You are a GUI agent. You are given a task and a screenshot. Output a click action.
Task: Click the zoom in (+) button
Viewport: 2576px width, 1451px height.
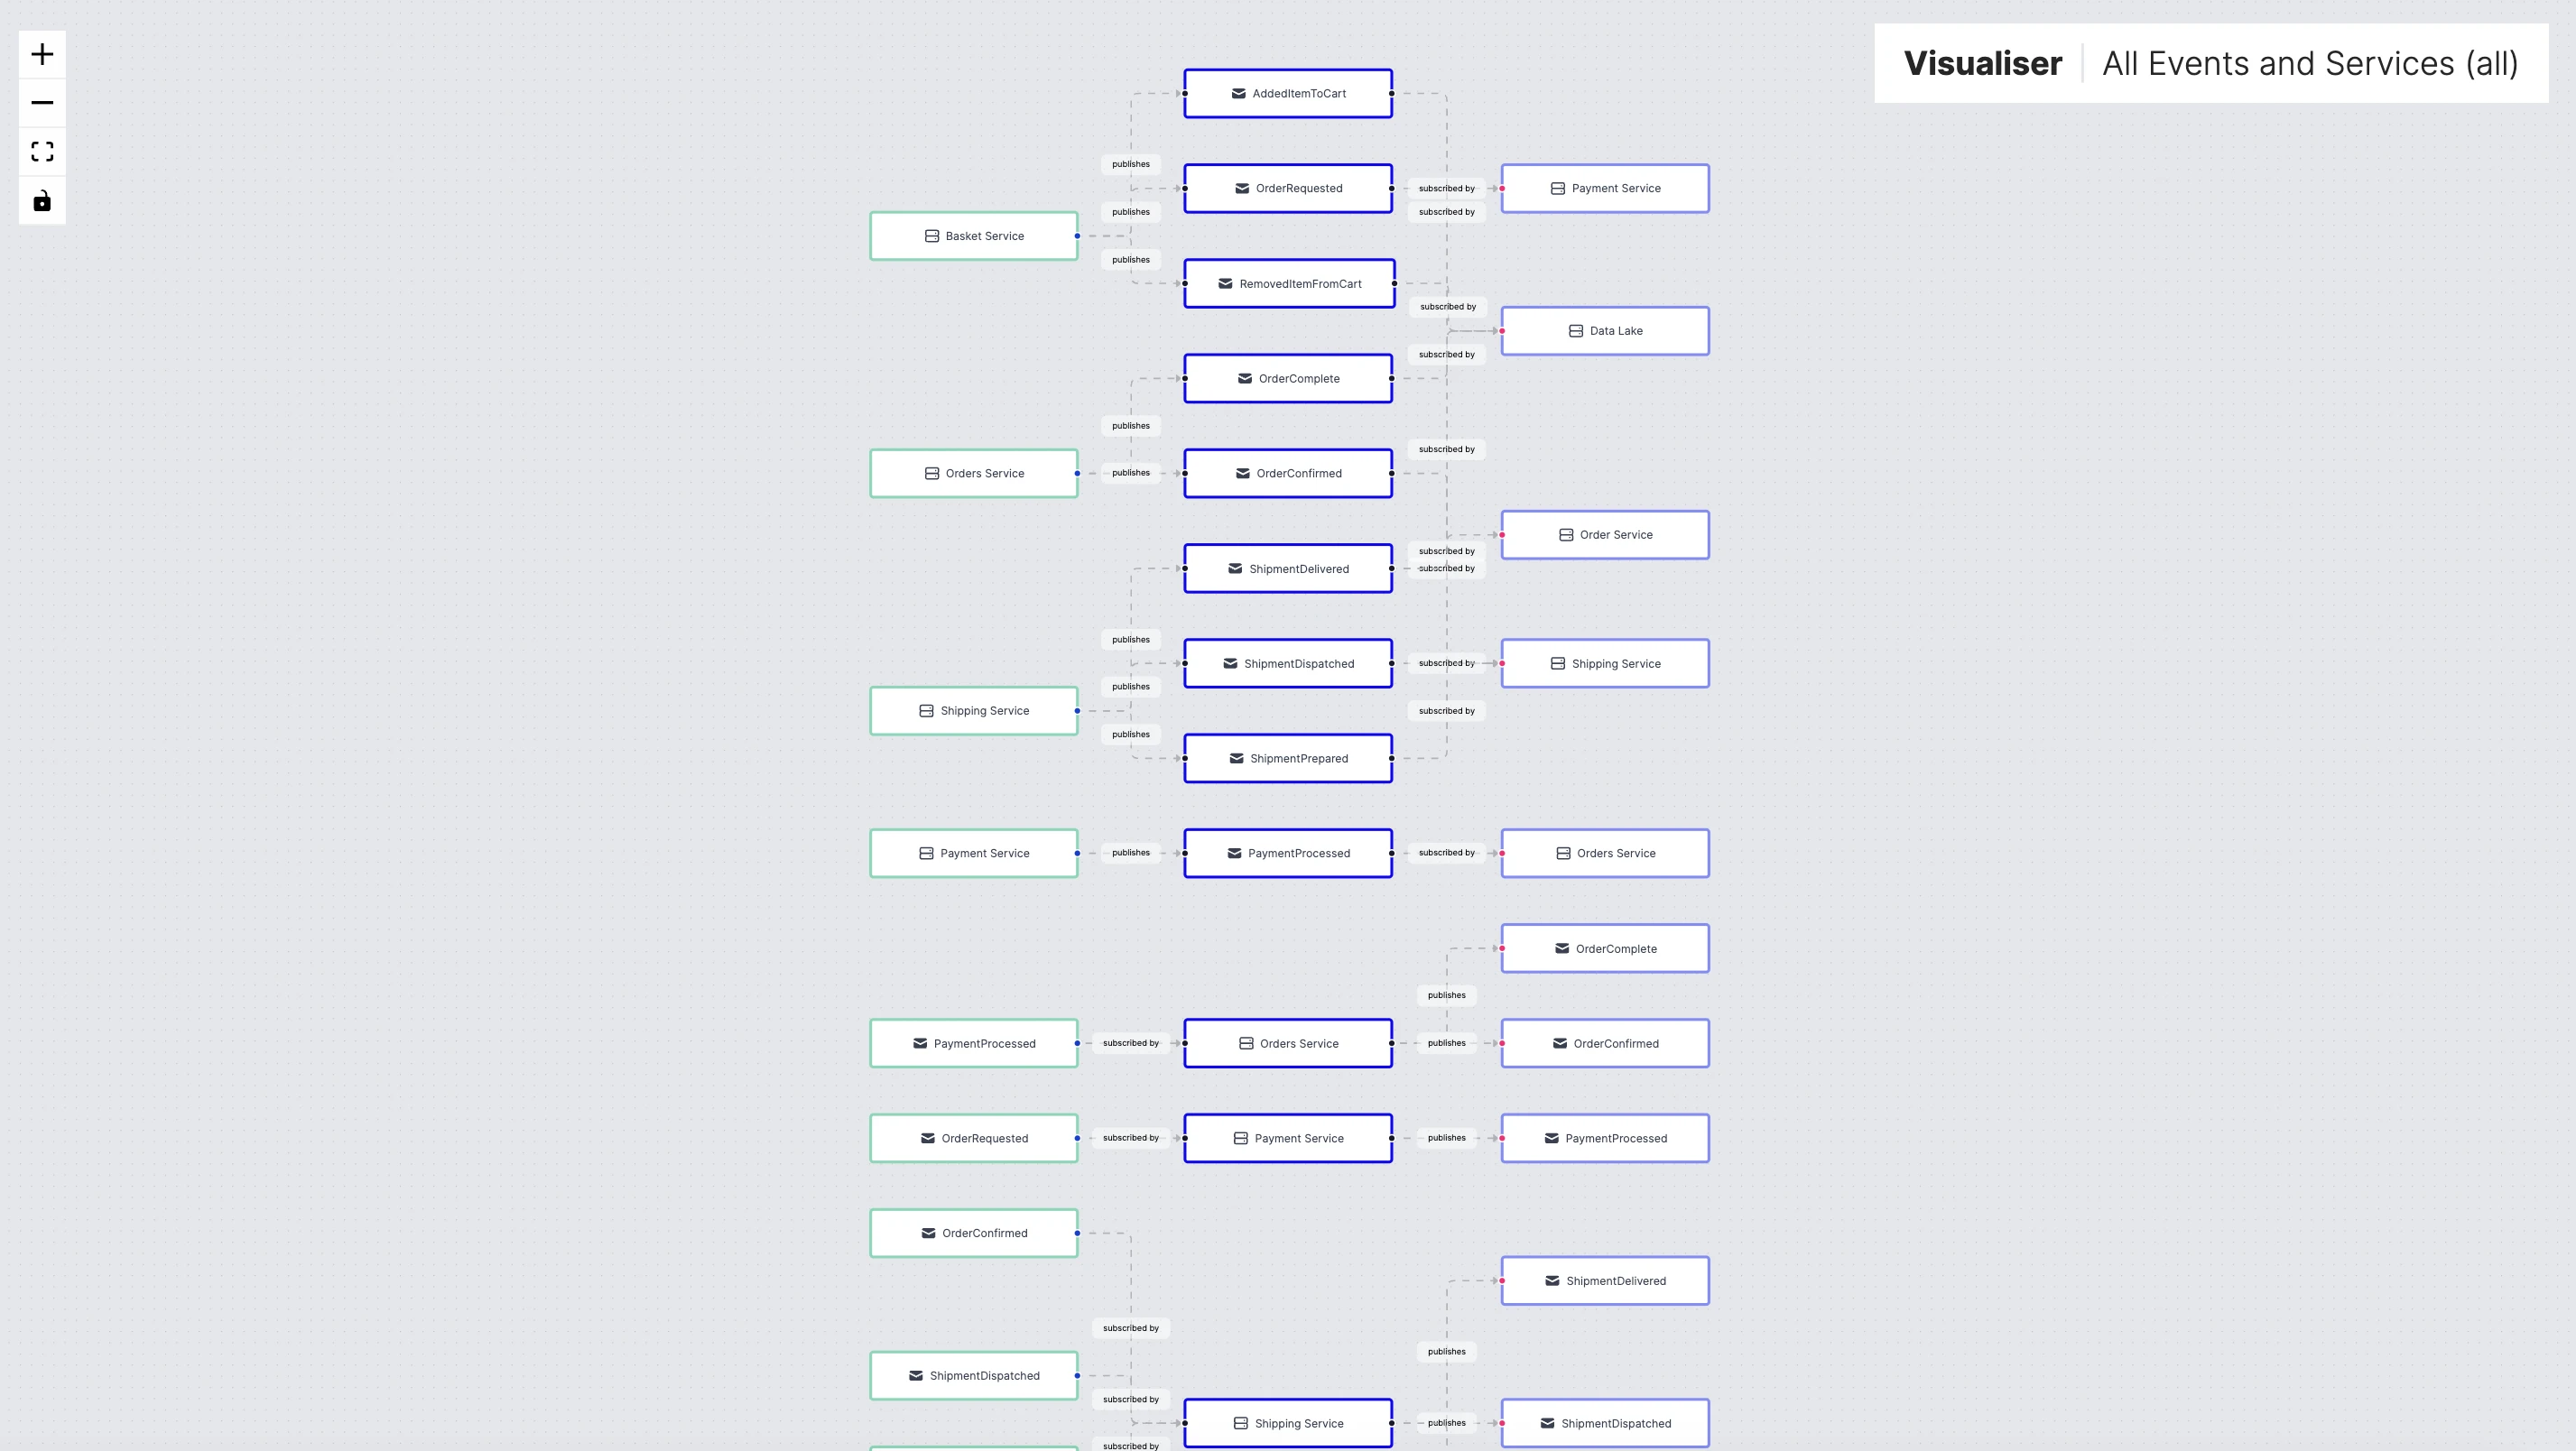point(41,51)
